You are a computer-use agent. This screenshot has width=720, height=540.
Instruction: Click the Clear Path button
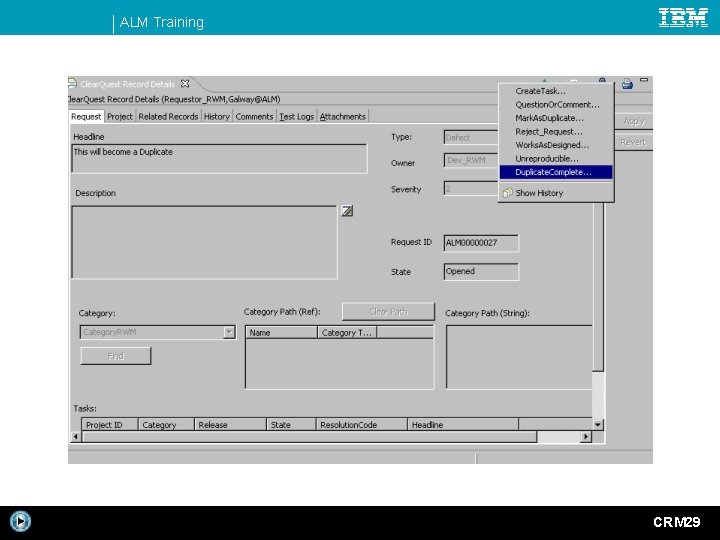click(x=388, y=312)
